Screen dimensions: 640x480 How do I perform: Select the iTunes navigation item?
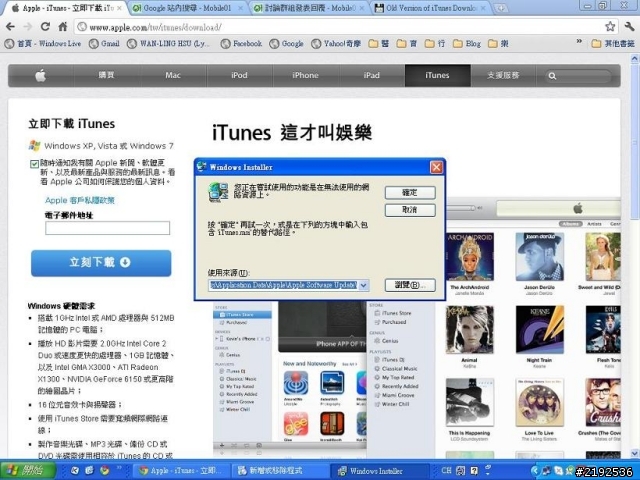click(438, 75)
